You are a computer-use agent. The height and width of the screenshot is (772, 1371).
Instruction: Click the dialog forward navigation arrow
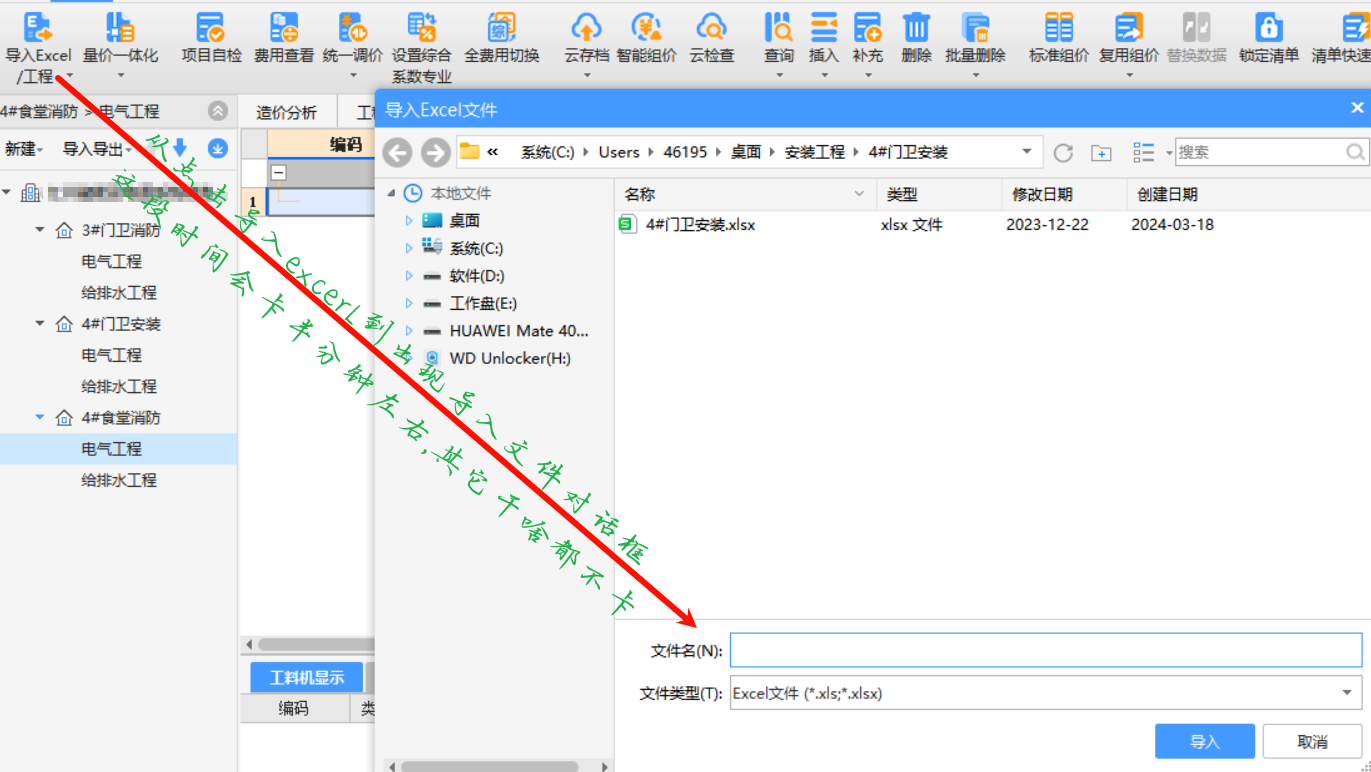(435, 152)
